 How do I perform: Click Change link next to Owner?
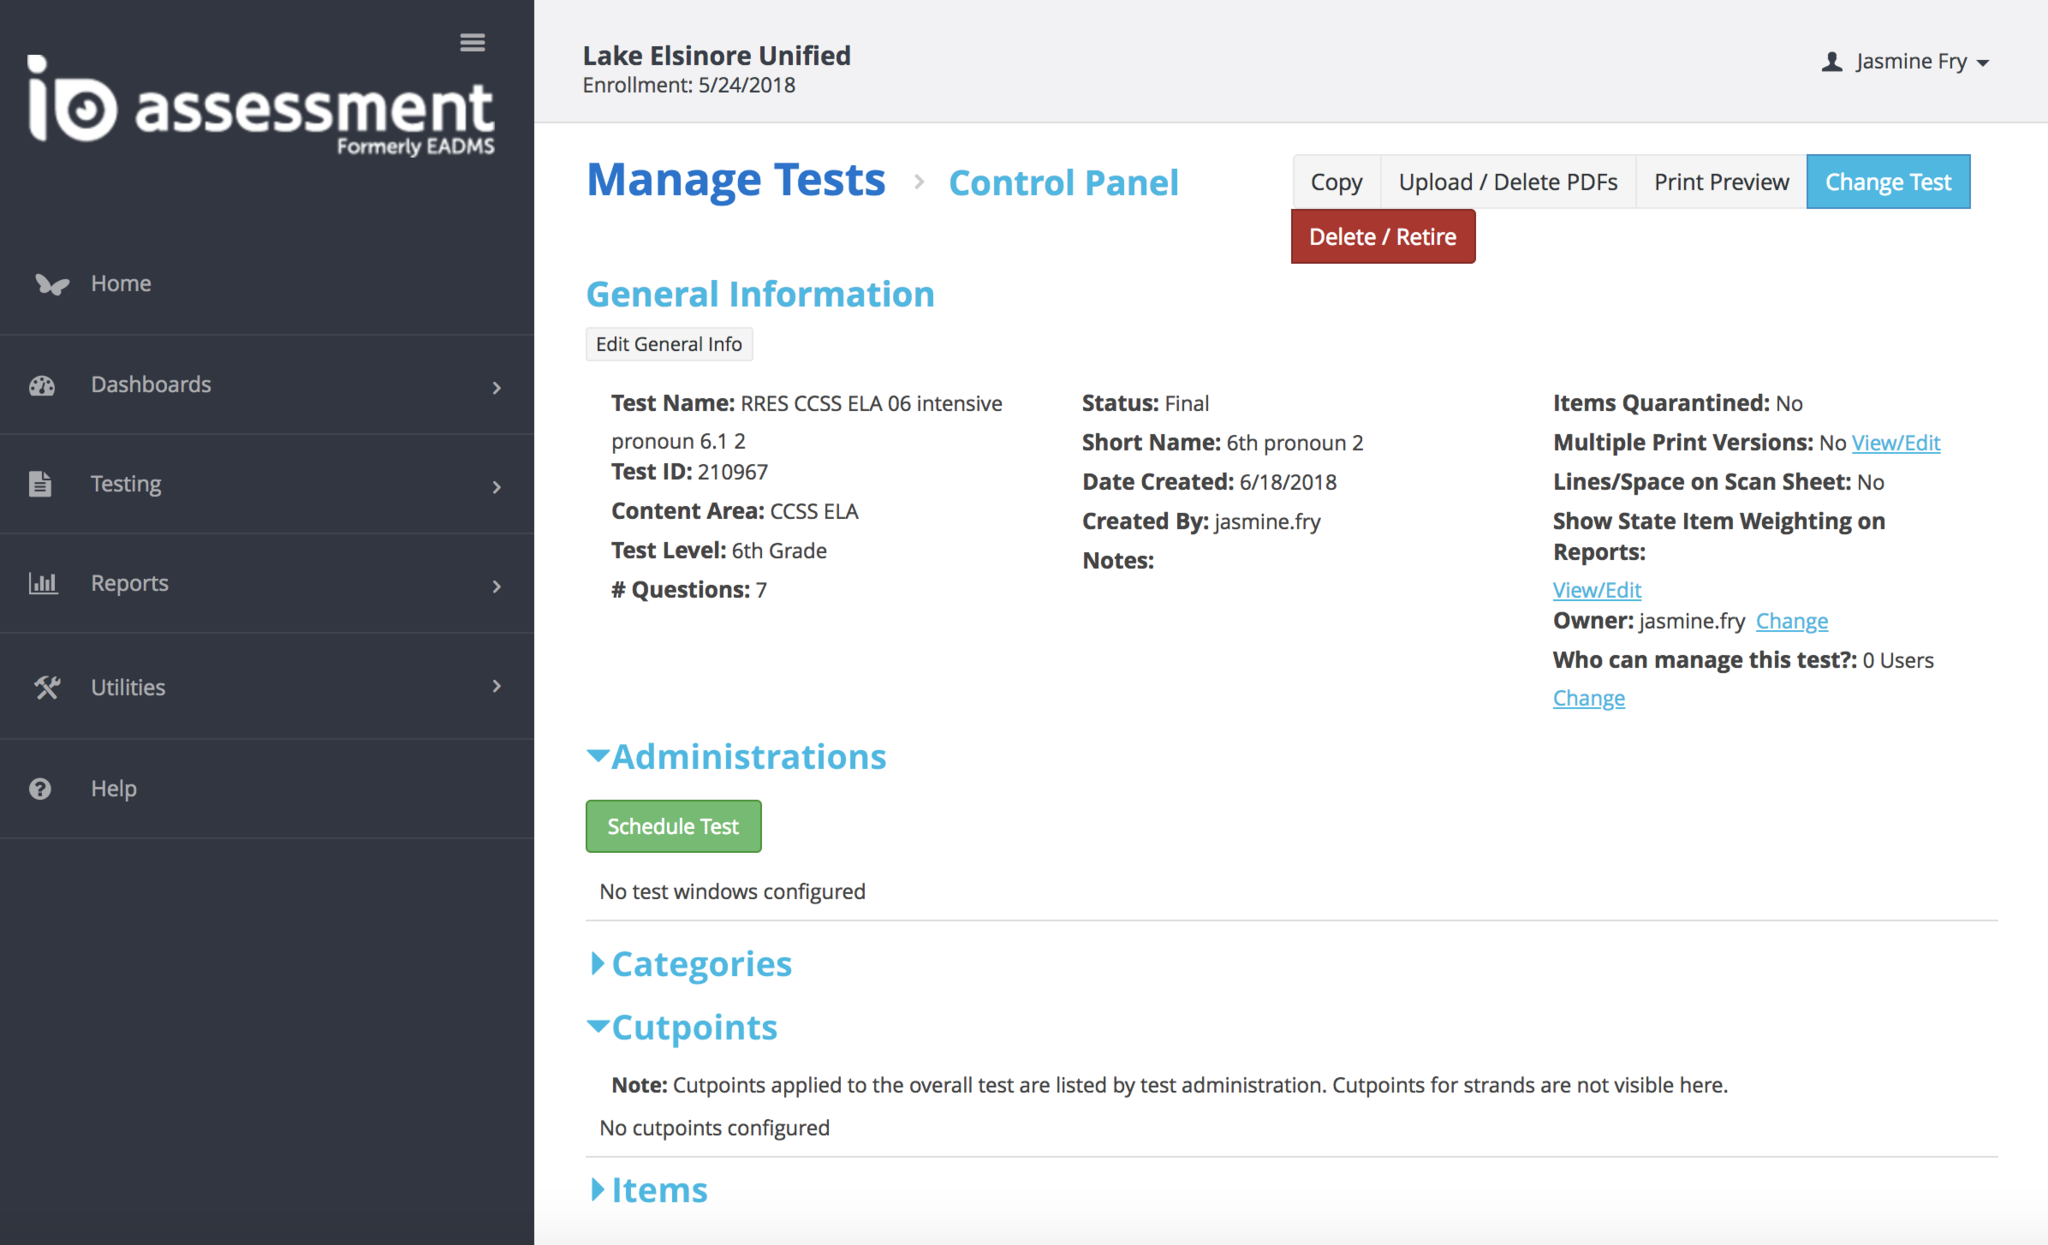pos(1791,621)
